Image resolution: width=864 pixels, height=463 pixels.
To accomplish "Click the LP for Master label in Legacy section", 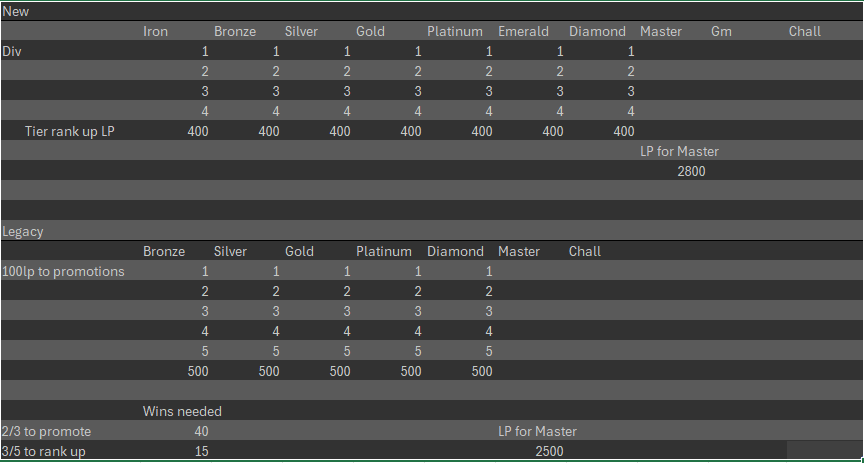I will [537, 432].
